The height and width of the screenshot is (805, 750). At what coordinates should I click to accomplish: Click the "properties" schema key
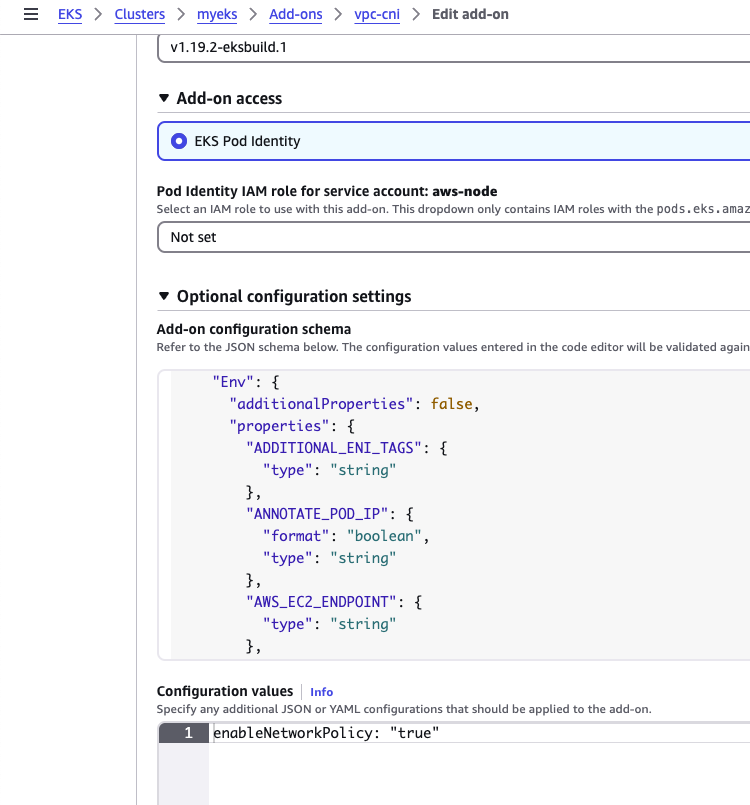click(279, 426)
